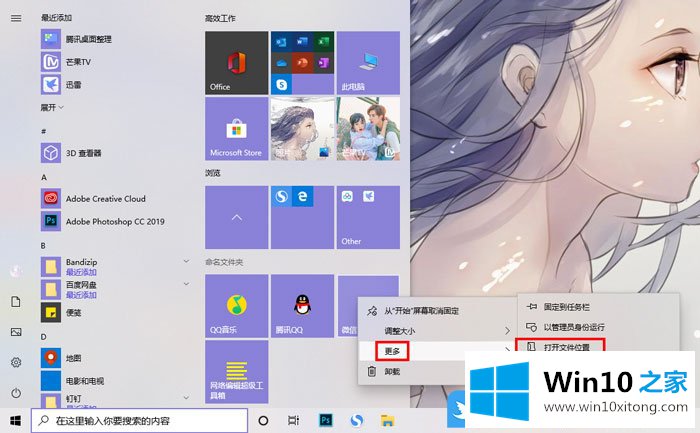
Task: Click the 此电脑 tile
Action: 368,62
